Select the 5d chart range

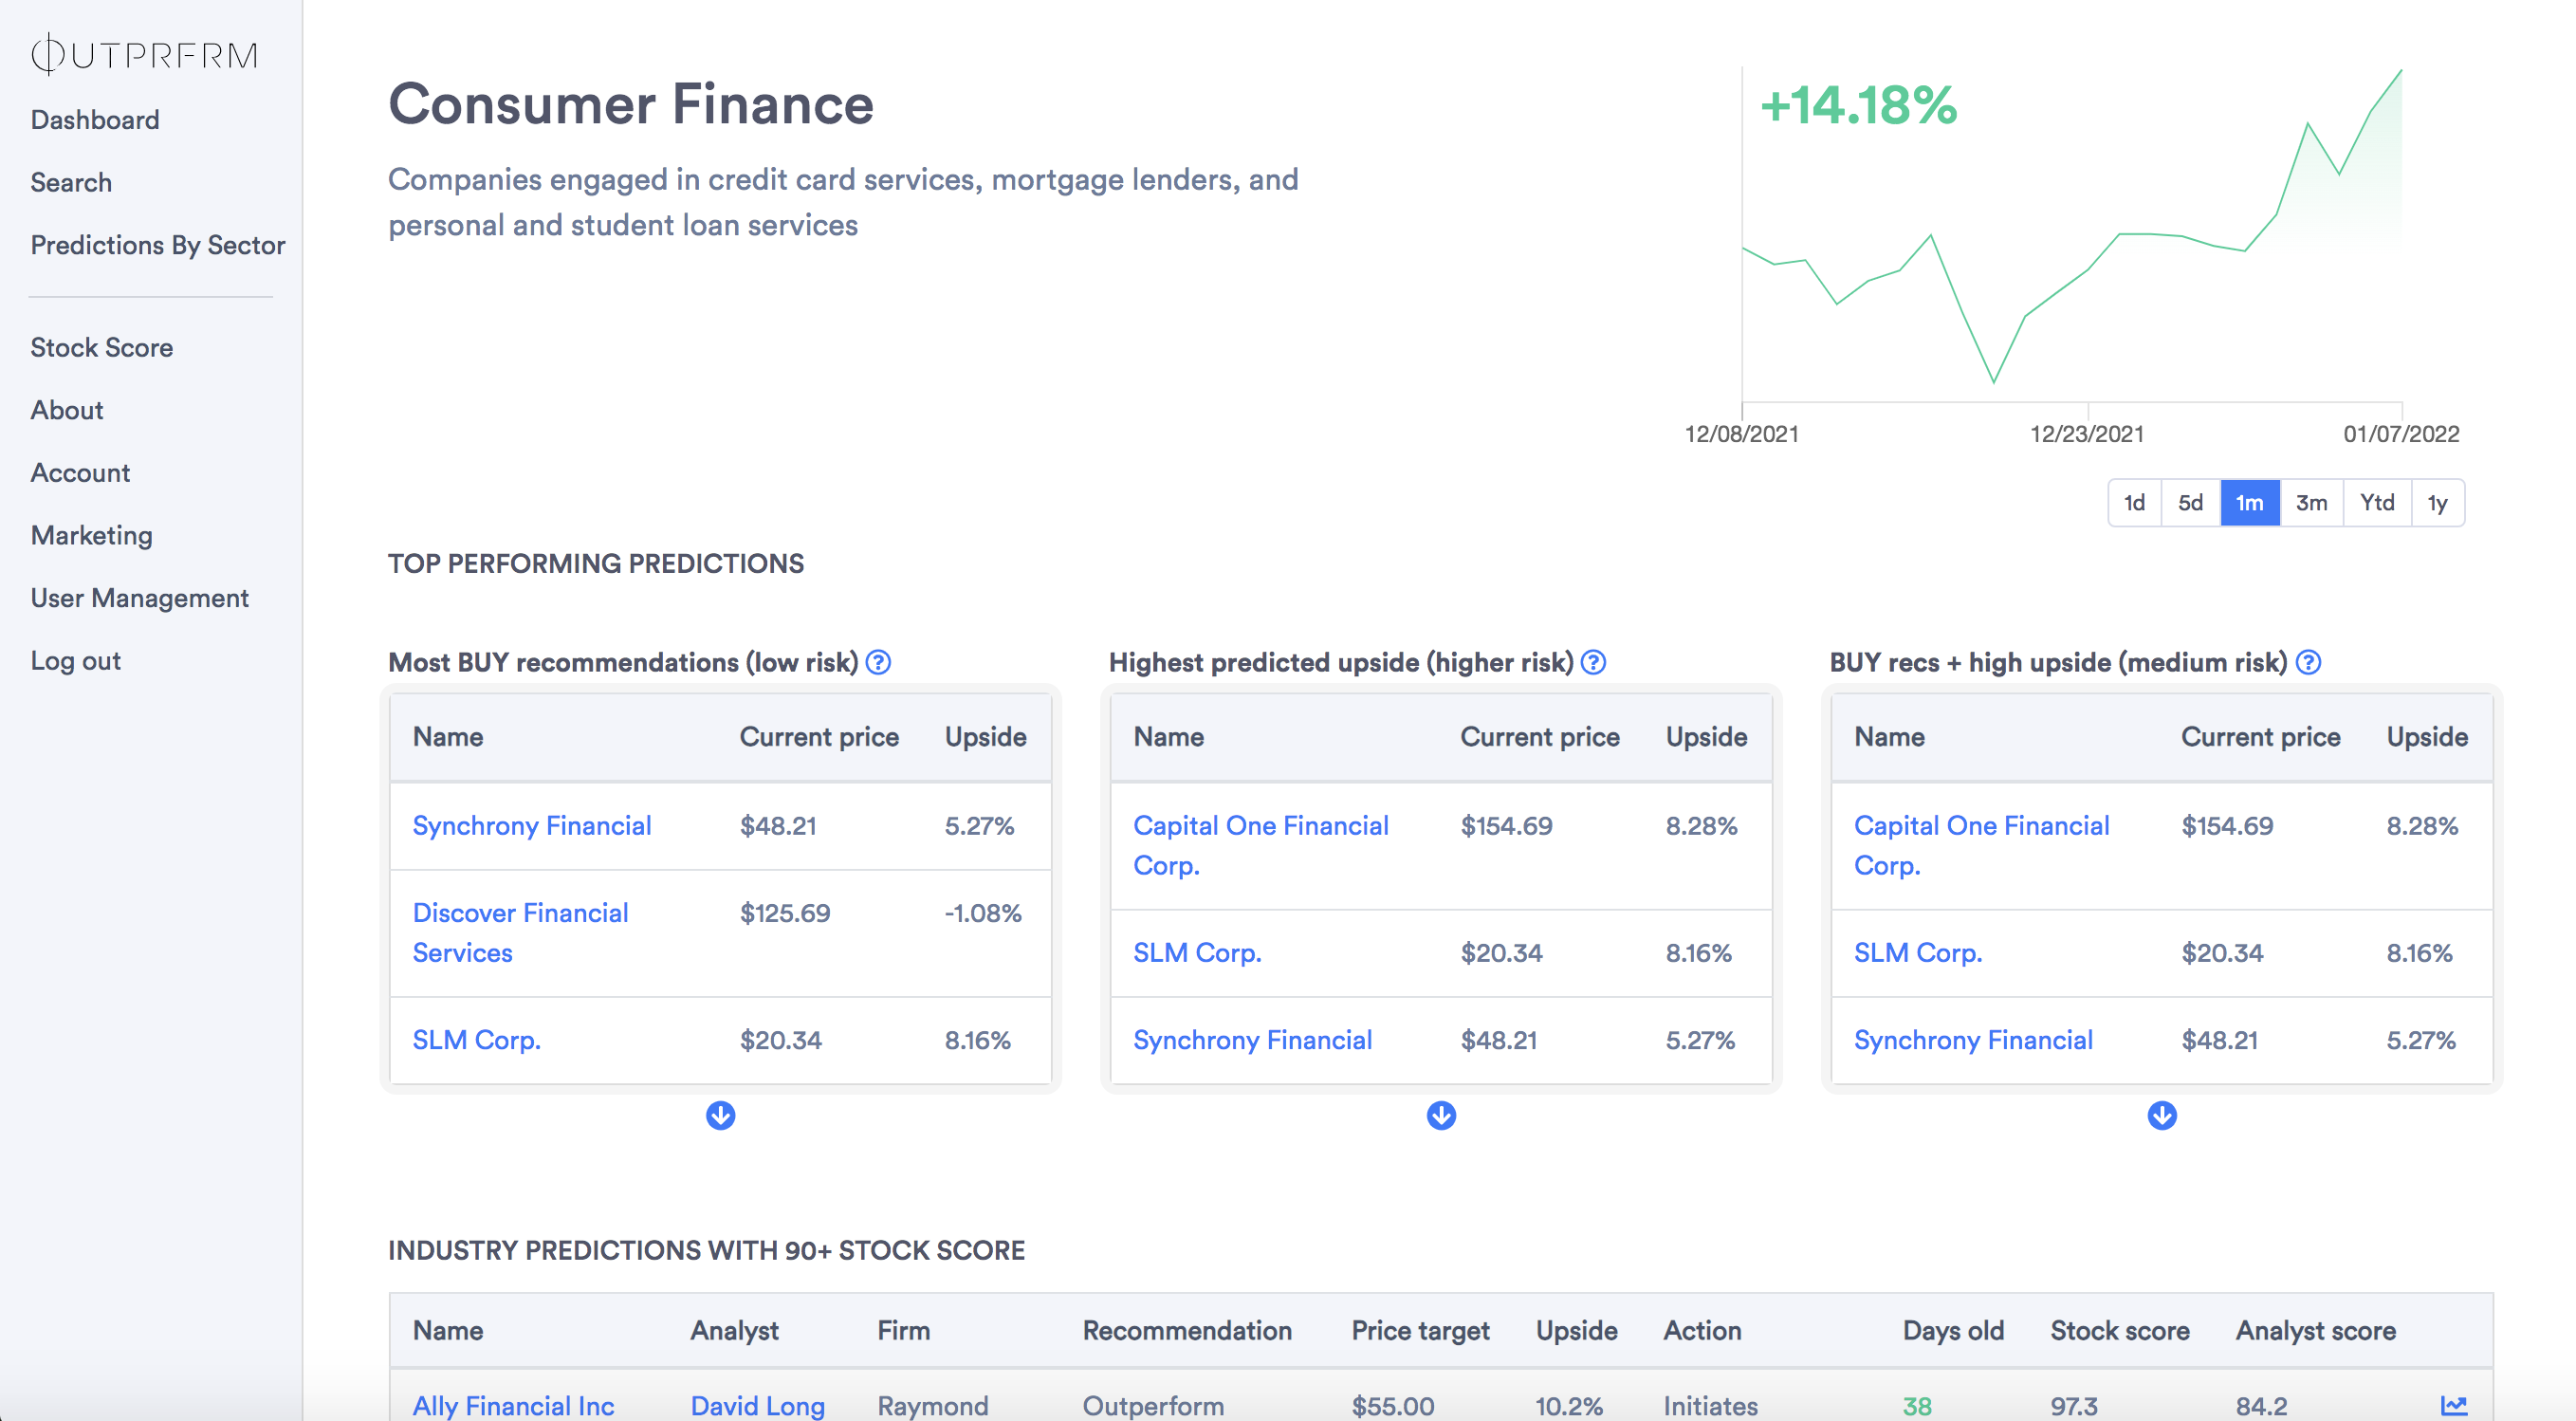[x=2190, y=502]
